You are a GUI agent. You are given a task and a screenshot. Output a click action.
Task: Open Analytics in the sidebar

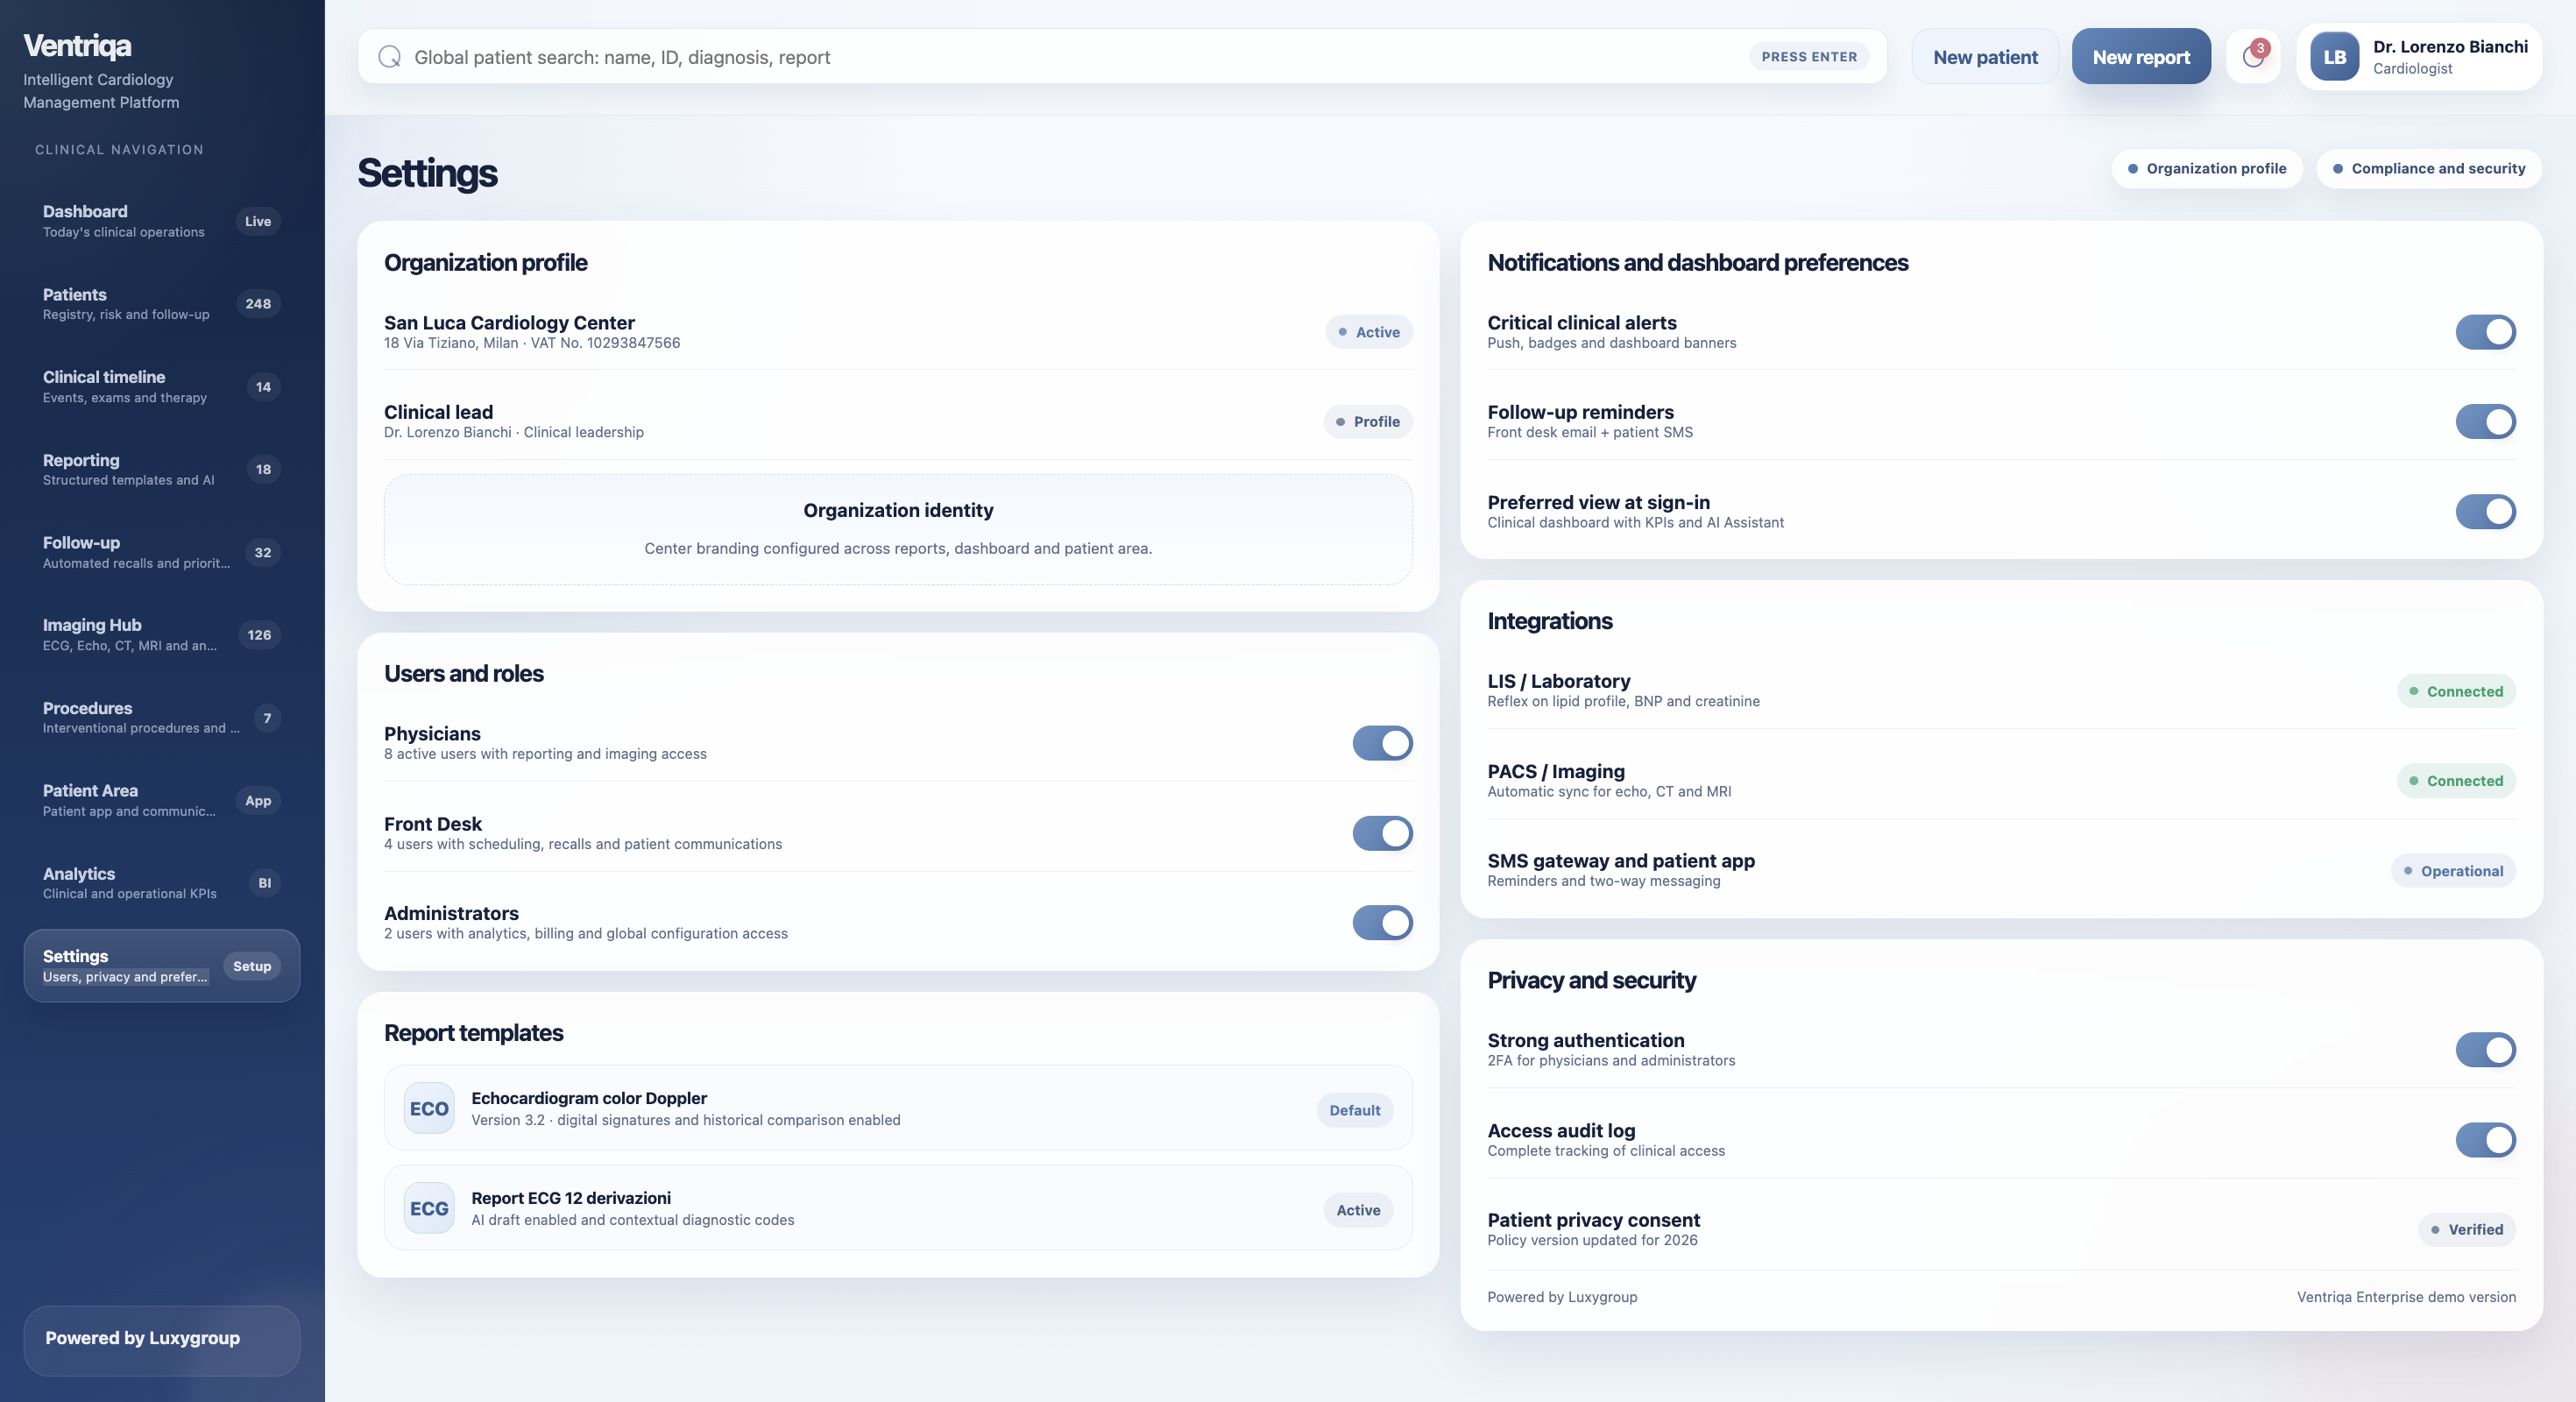click(x=161, y=883)
